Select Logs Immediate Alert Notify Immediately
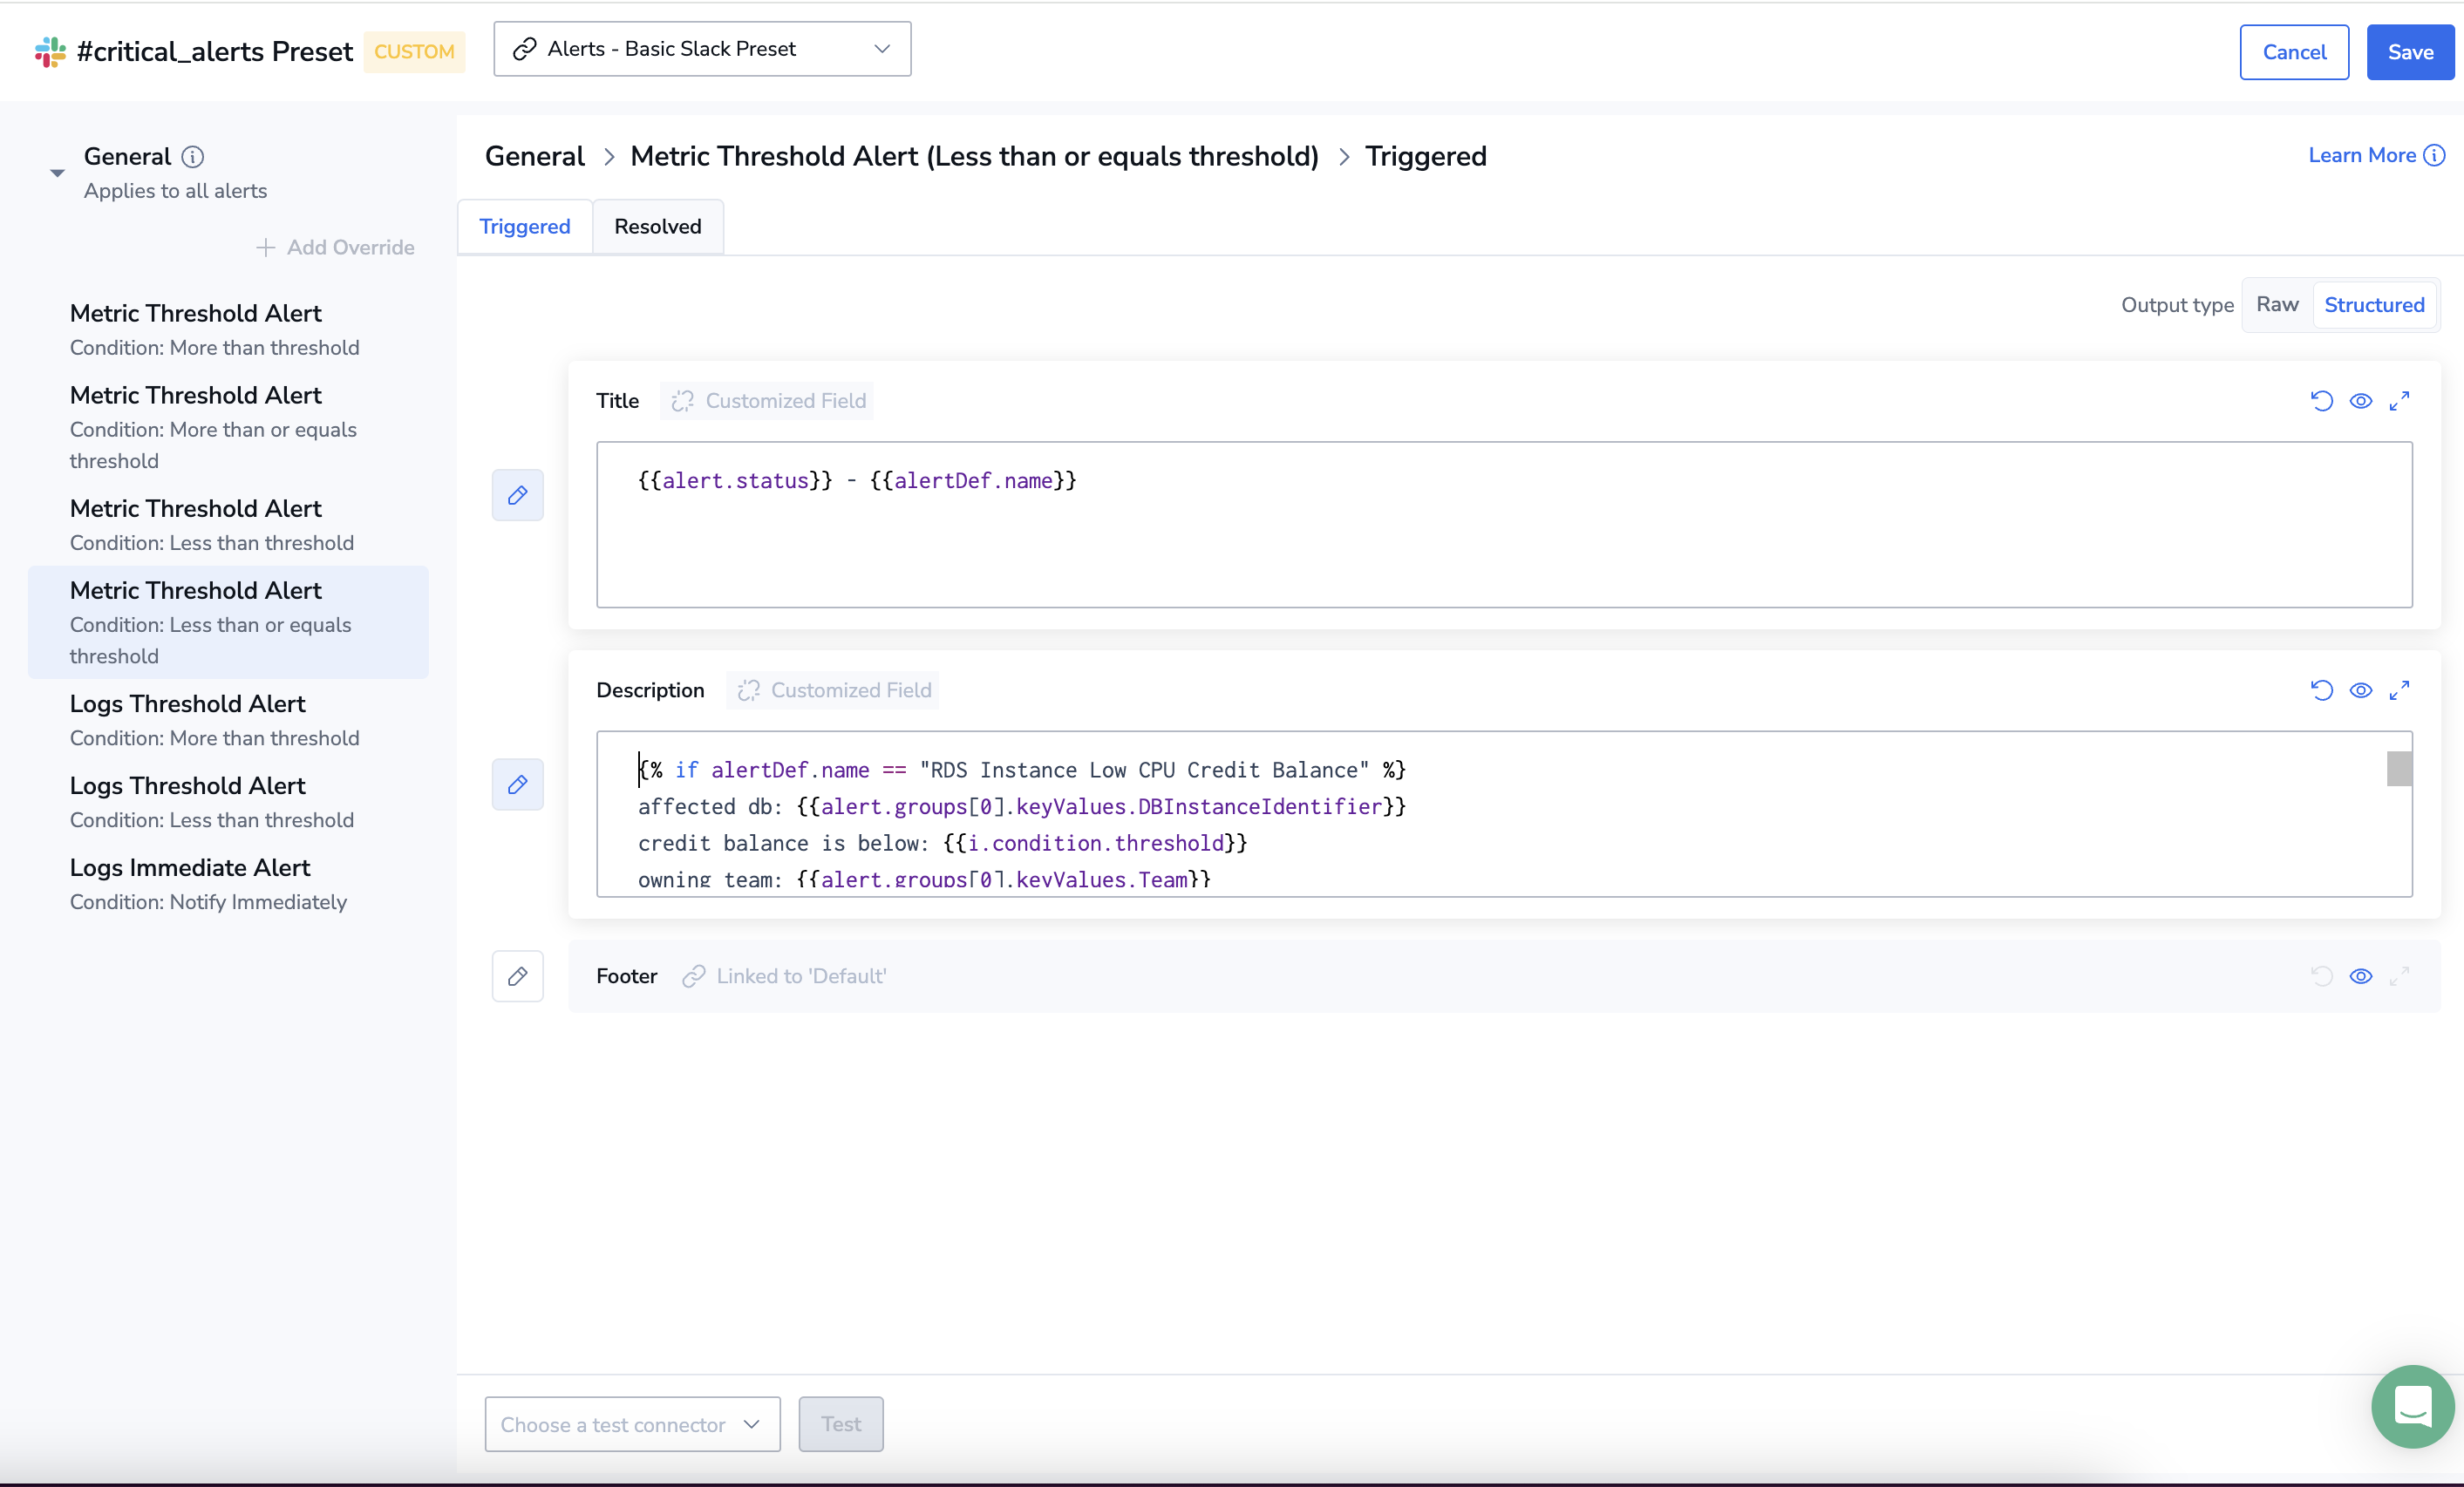This screenshot has height=1487, width=2464. (x=229, y=884)
